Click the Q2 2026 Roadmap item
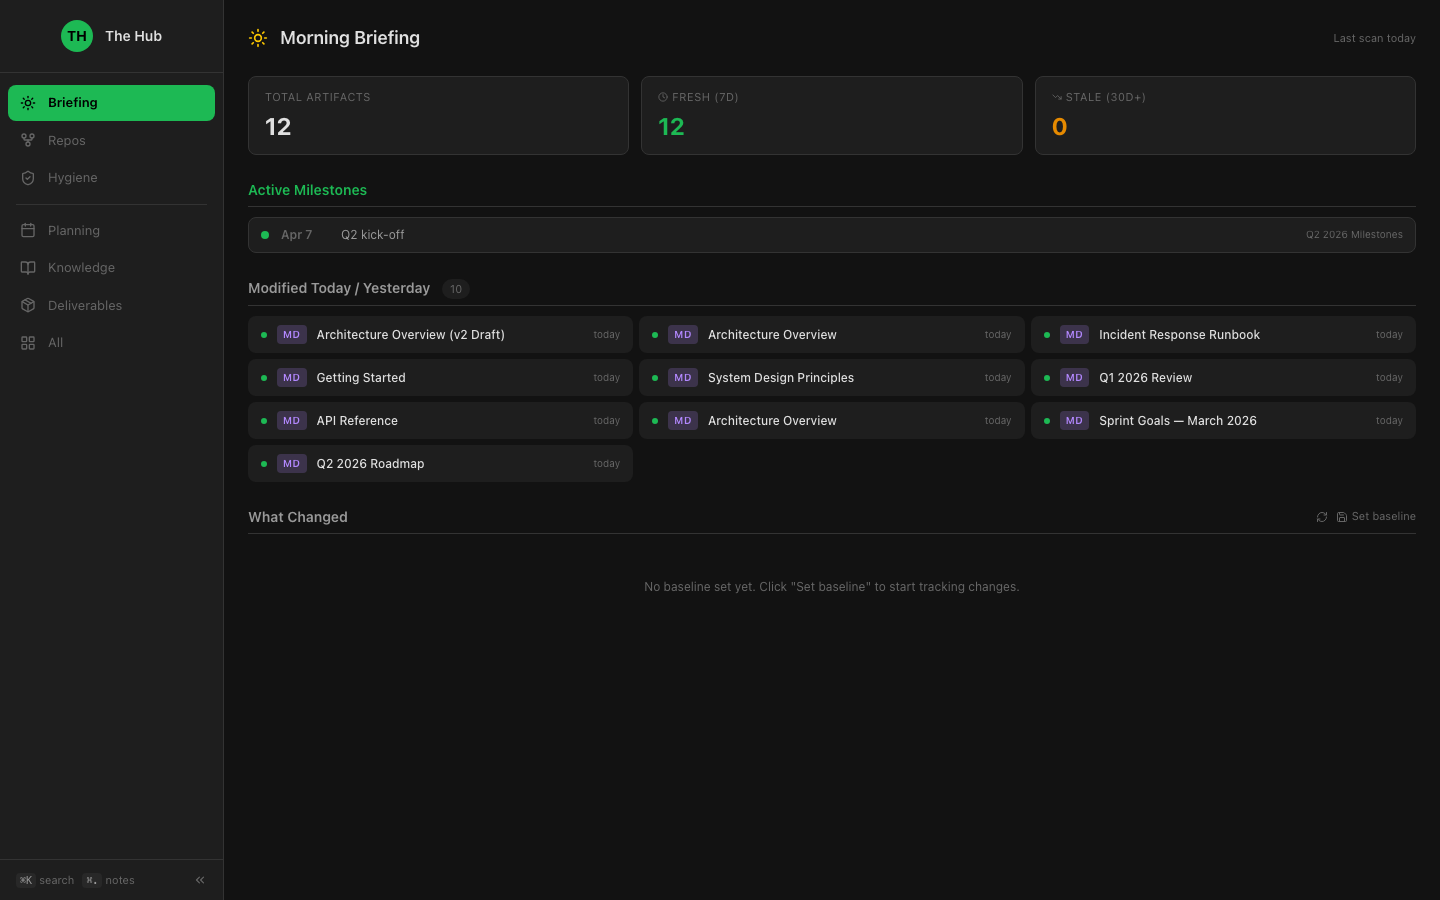 tap(370, 464)
